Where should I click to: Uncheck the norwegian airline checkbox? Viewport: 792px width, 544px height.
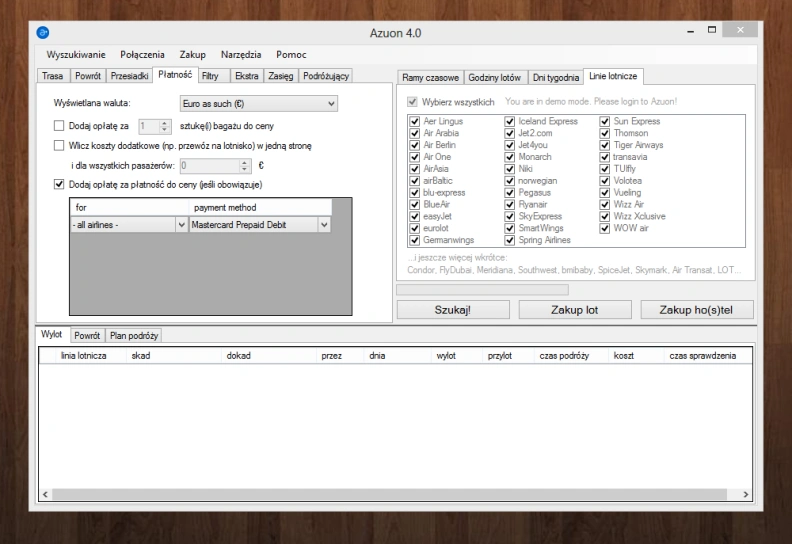pyautogui.click(x=510, y=181)
